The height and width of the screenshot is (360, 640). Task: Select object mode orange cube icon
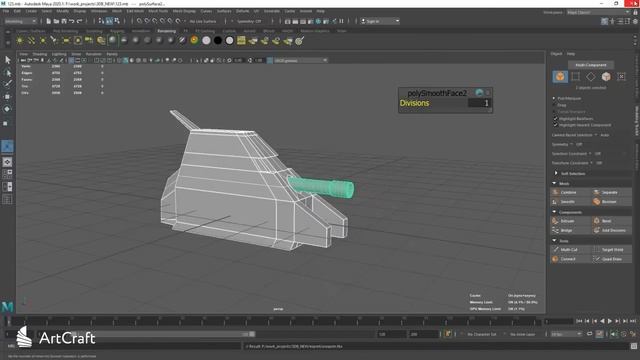560,76
